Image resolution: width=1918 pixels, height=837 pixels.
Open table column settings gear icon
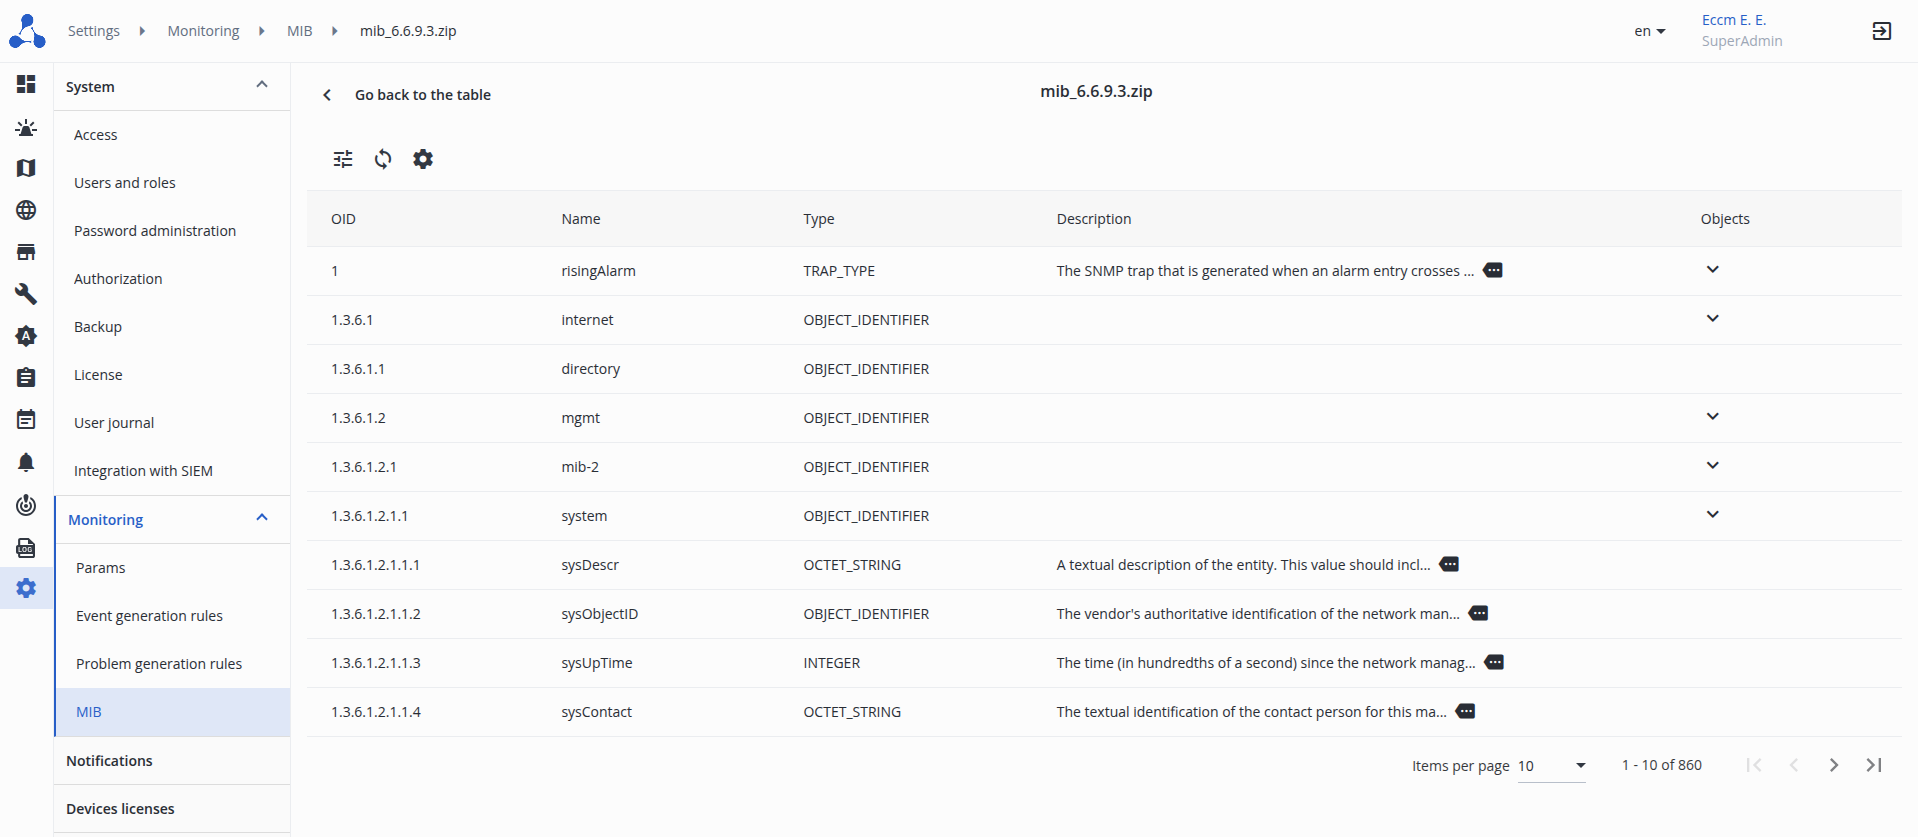click(423, 159)
